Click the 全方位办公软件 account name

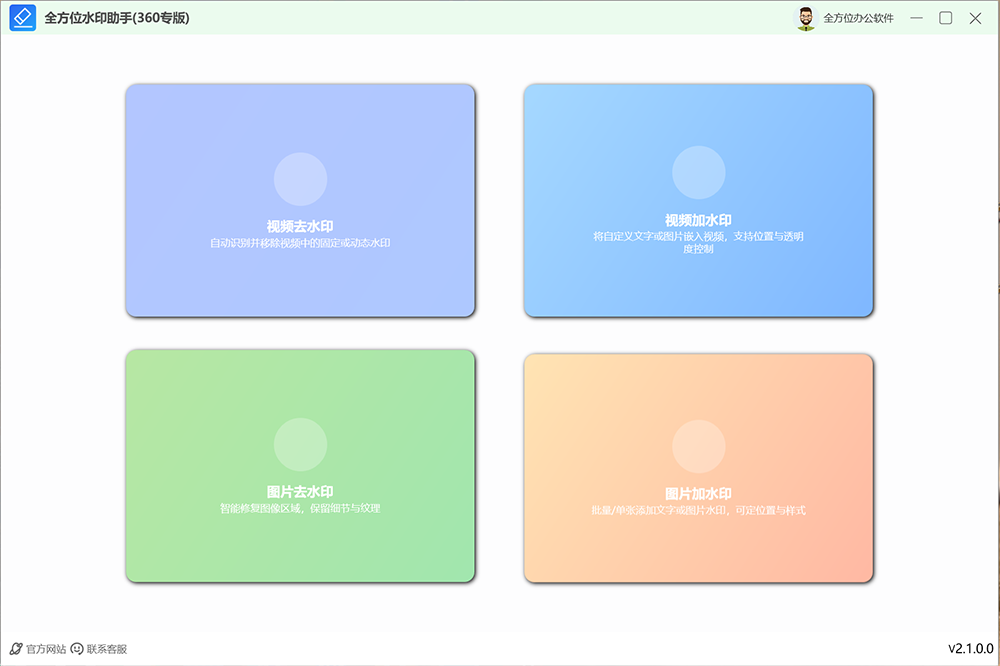click(858, 18)
